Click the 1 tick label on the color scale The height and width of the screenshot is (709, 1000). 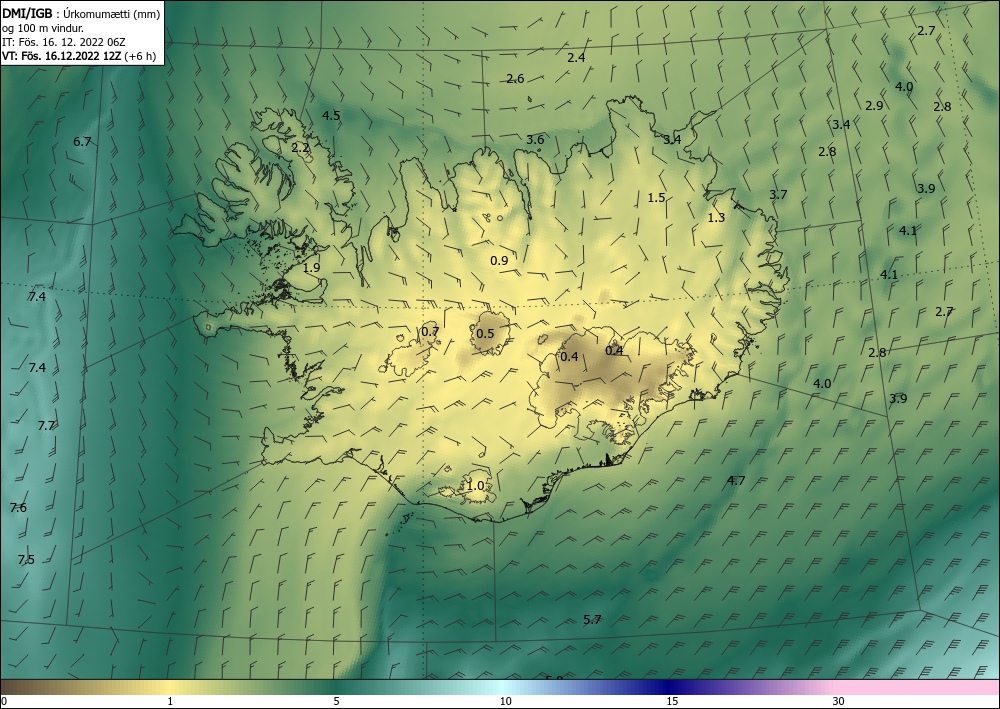[170, 701]
